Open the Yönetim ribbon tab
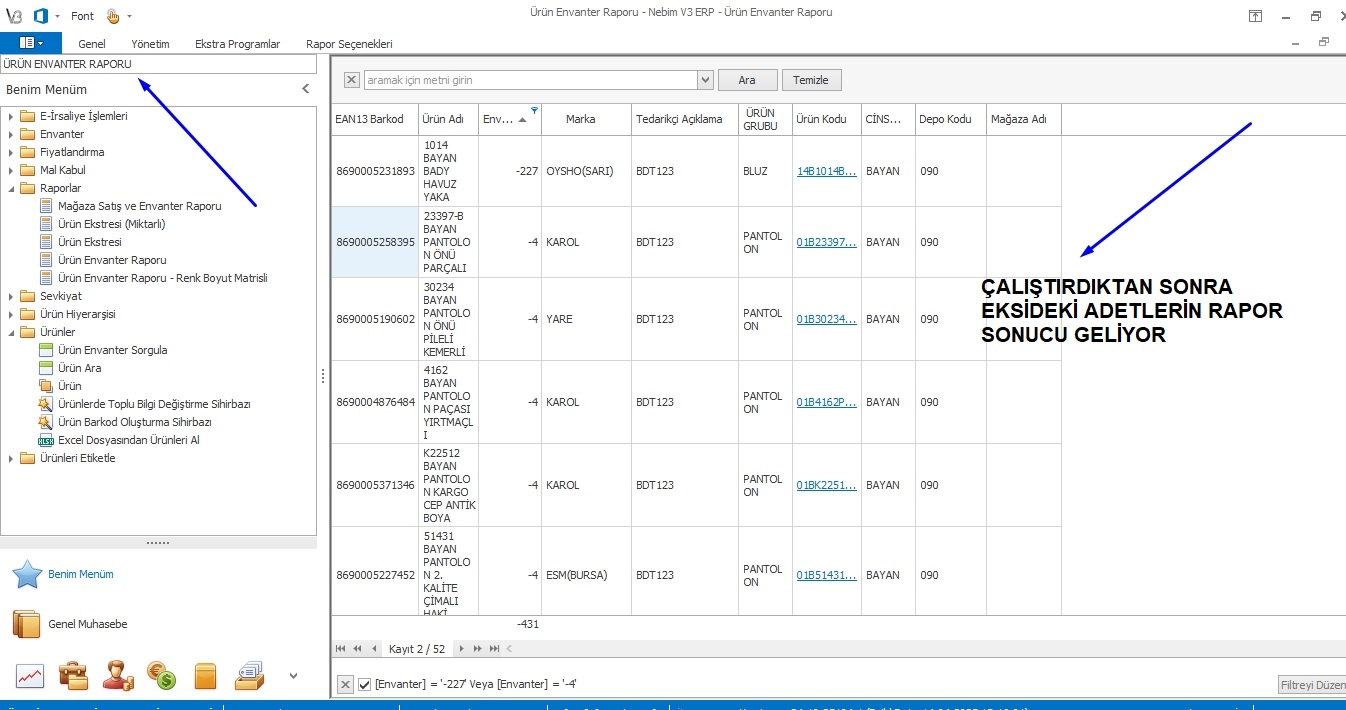The image size is (1346, 710). pos(150,44)
